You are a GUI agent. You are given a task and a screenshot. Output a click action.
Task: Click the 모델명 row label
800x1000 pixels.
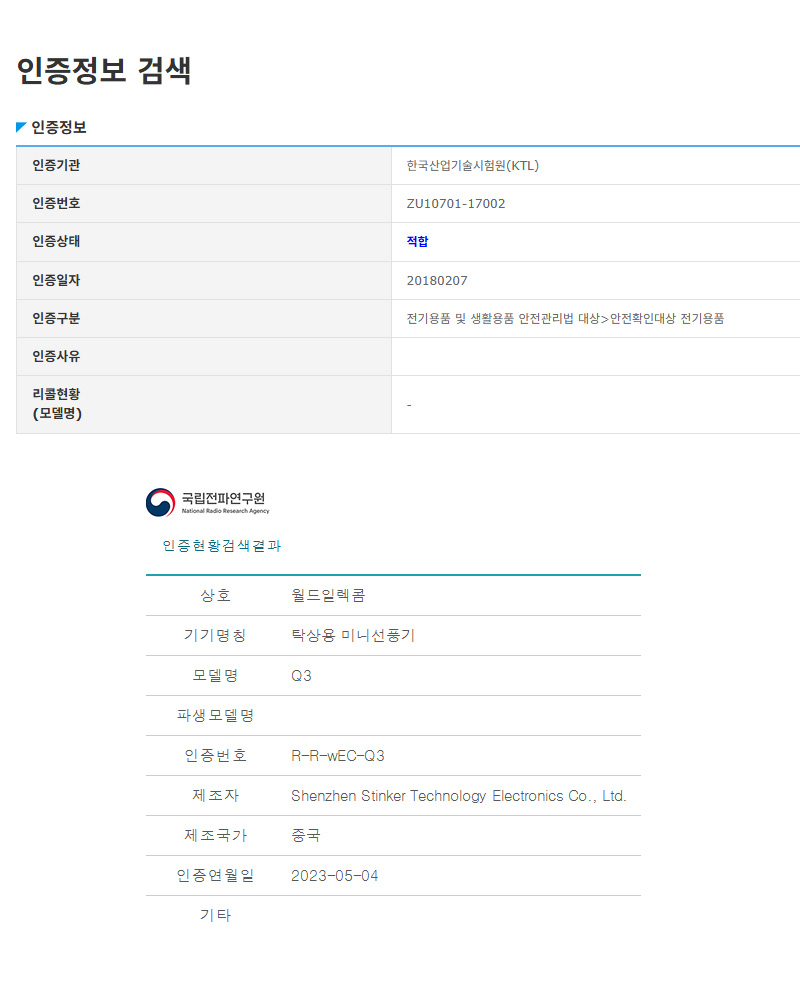click(215, 676)
